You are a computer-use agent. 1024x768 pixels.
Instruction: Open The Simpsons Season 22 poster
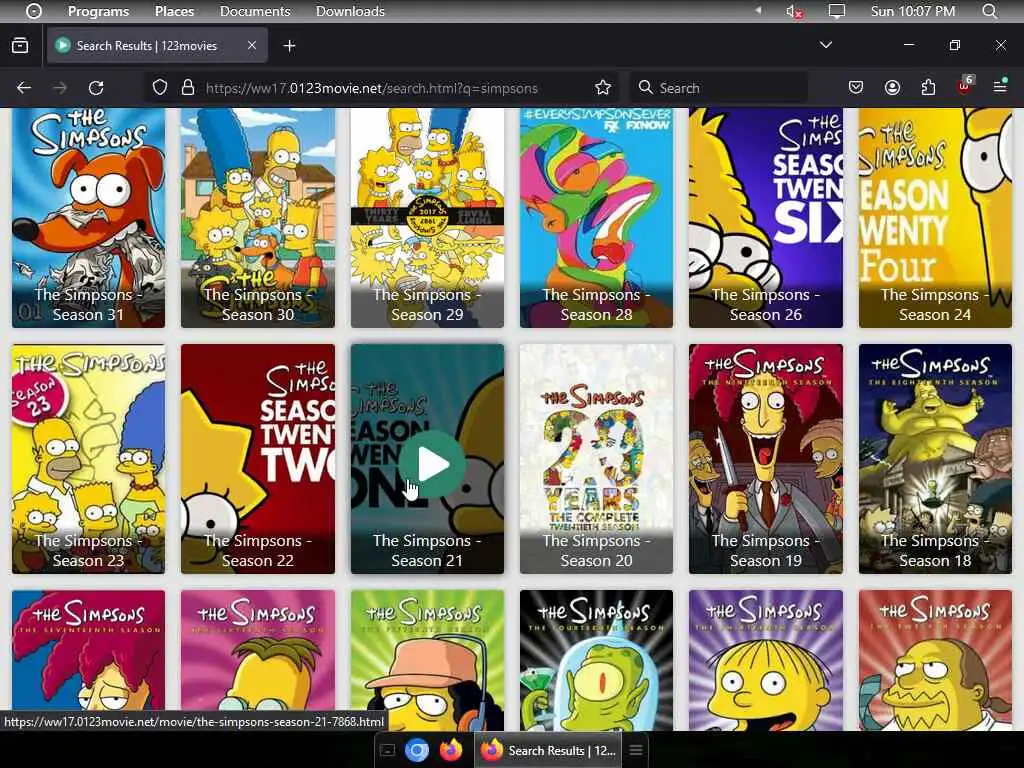click(x=257, y=459)
